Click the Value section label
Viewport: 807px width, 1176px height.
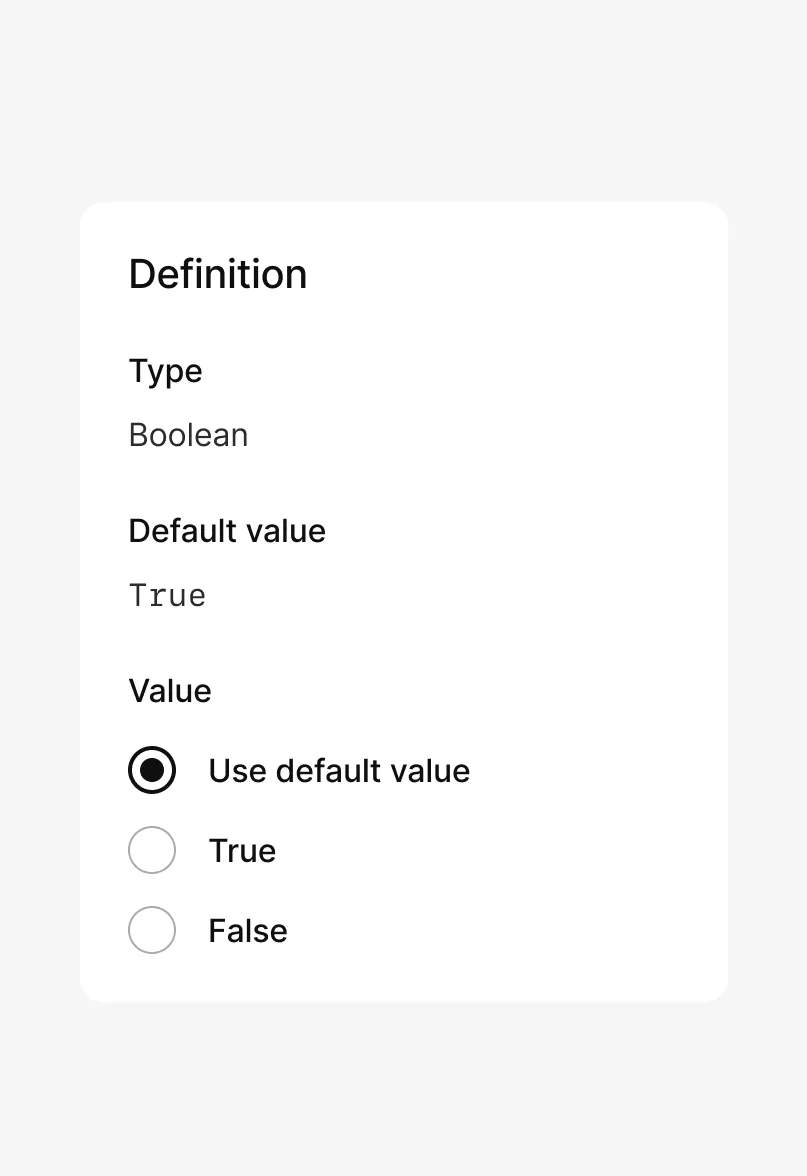pyautogui.click(x=170, y=691)
